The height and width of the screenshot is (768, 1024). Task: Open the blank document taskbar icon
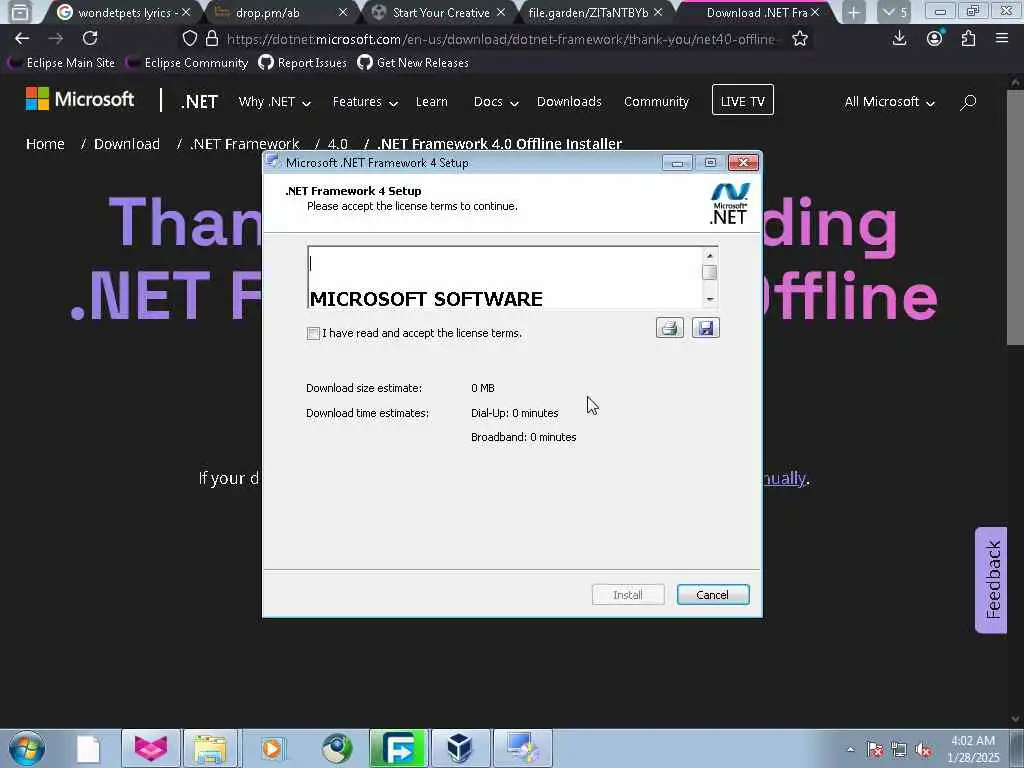pos(88,748)
